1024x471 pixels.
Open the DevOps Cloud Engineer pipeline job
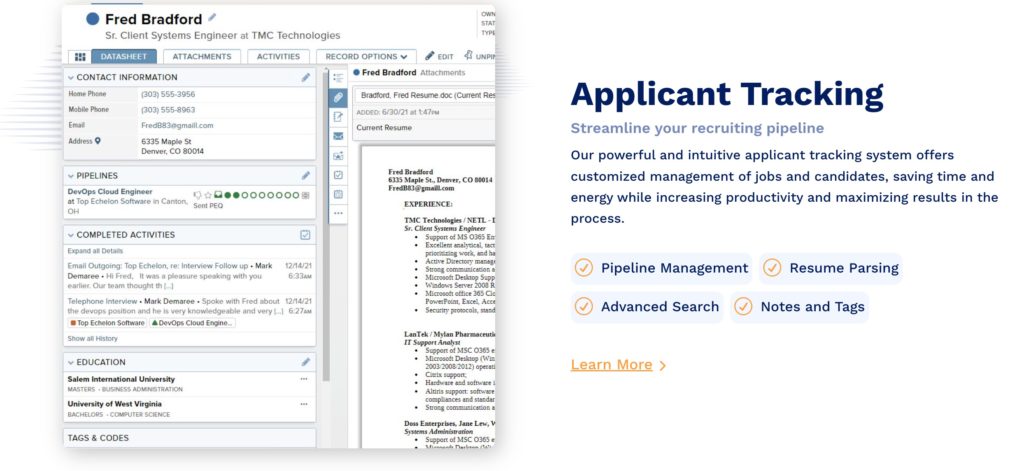coord(110,191)
